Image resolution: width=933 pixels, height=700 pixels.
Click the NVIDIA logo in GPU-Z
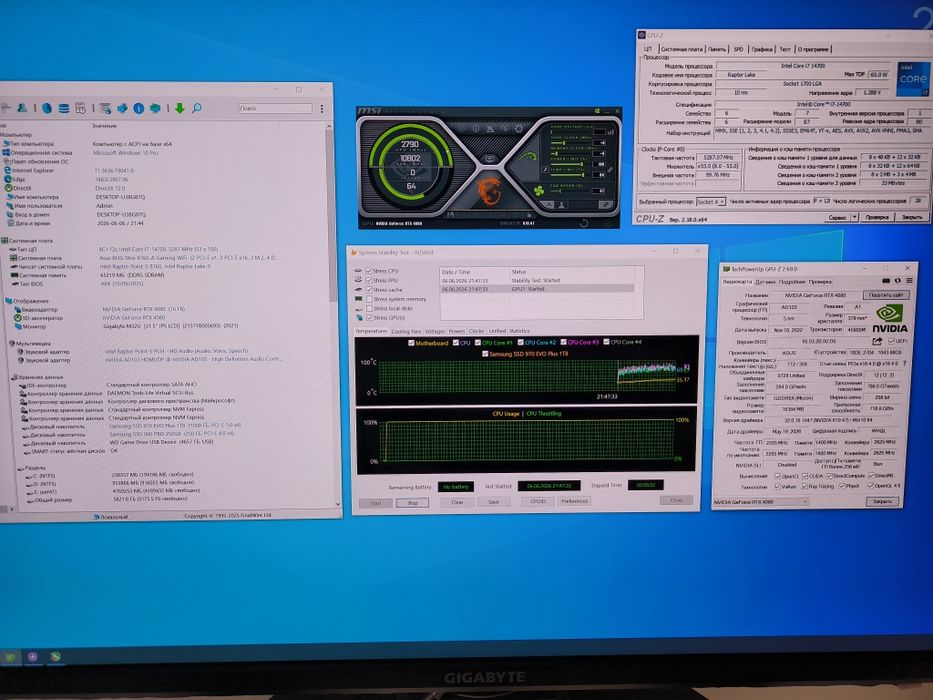click(889, 318)
